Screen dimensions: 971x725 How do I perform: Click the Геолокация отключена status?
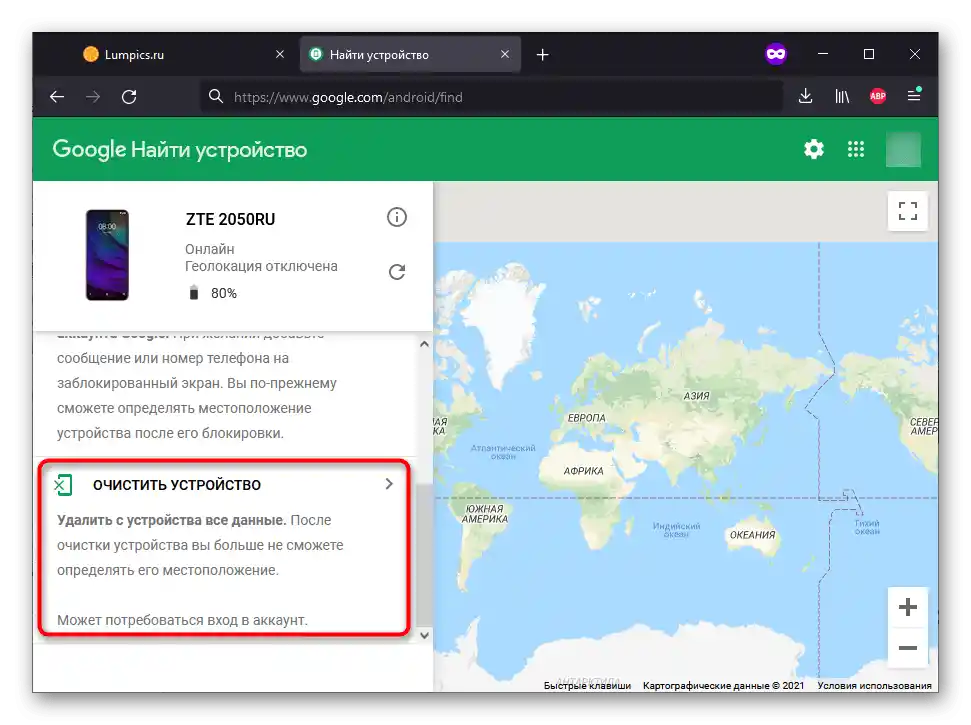[x=261, y=266]
